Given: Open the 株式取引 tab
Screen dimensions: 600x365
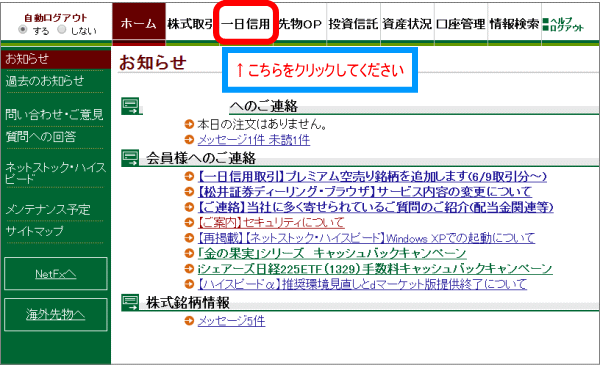Looking at the screenshot, I should 190,24.
